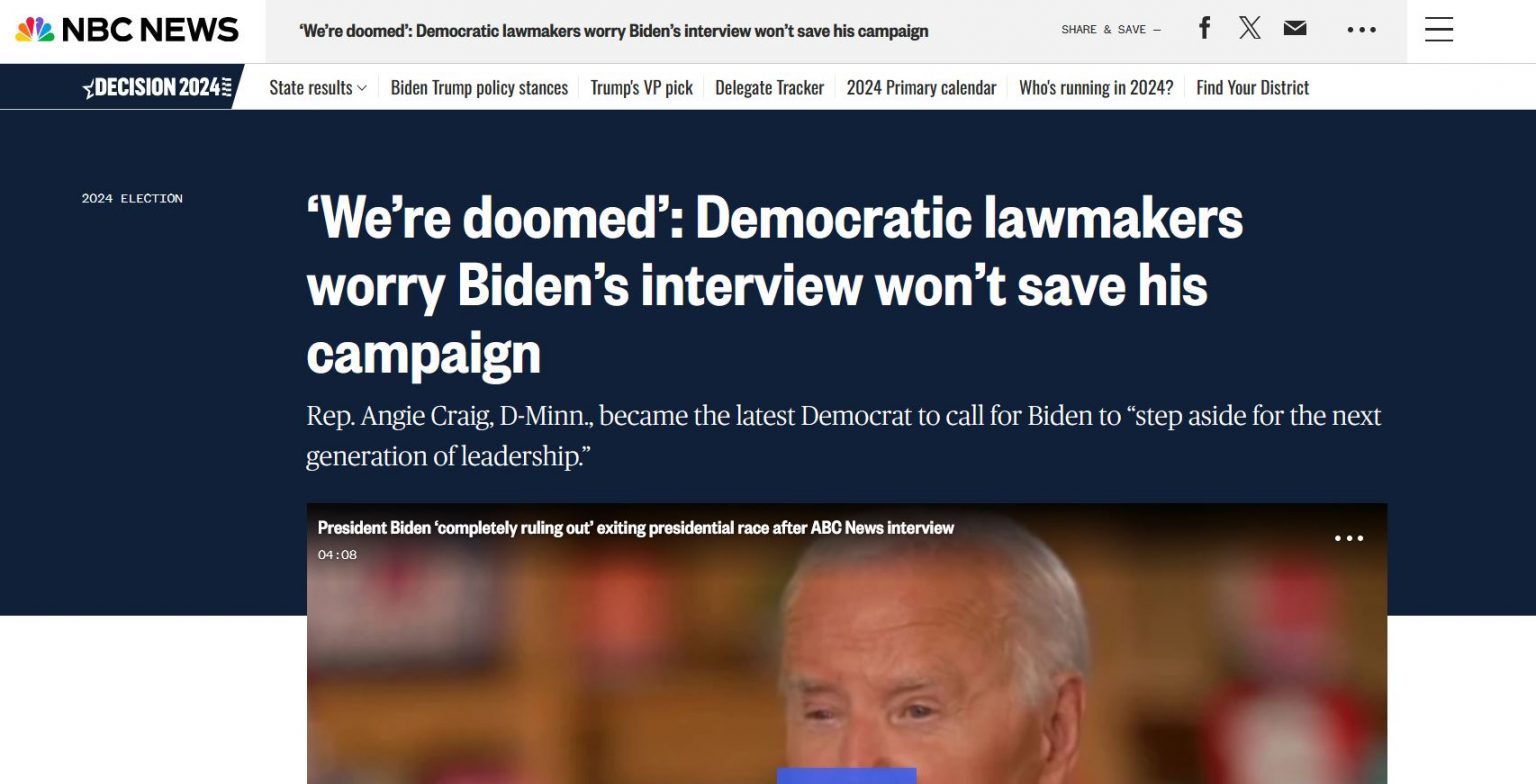Open the Delegate Tracker
1536x784 pixels.
pos(769,88)
